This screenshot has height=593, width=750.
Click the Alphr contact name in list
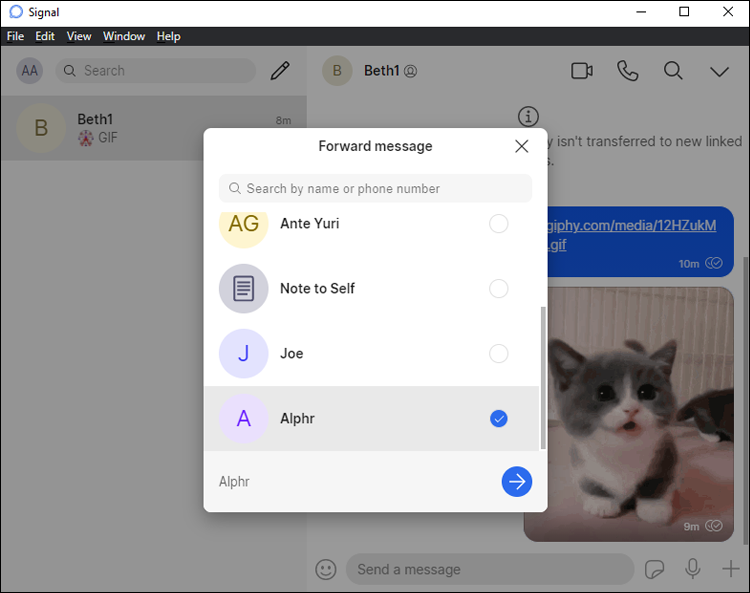point(298,419)
